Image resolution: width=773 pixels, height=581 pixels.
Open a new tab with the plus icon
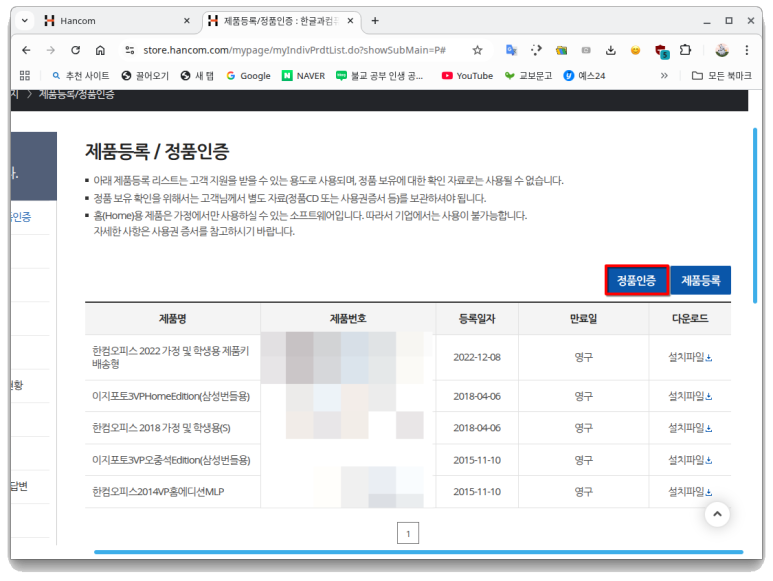coord(375,21)
